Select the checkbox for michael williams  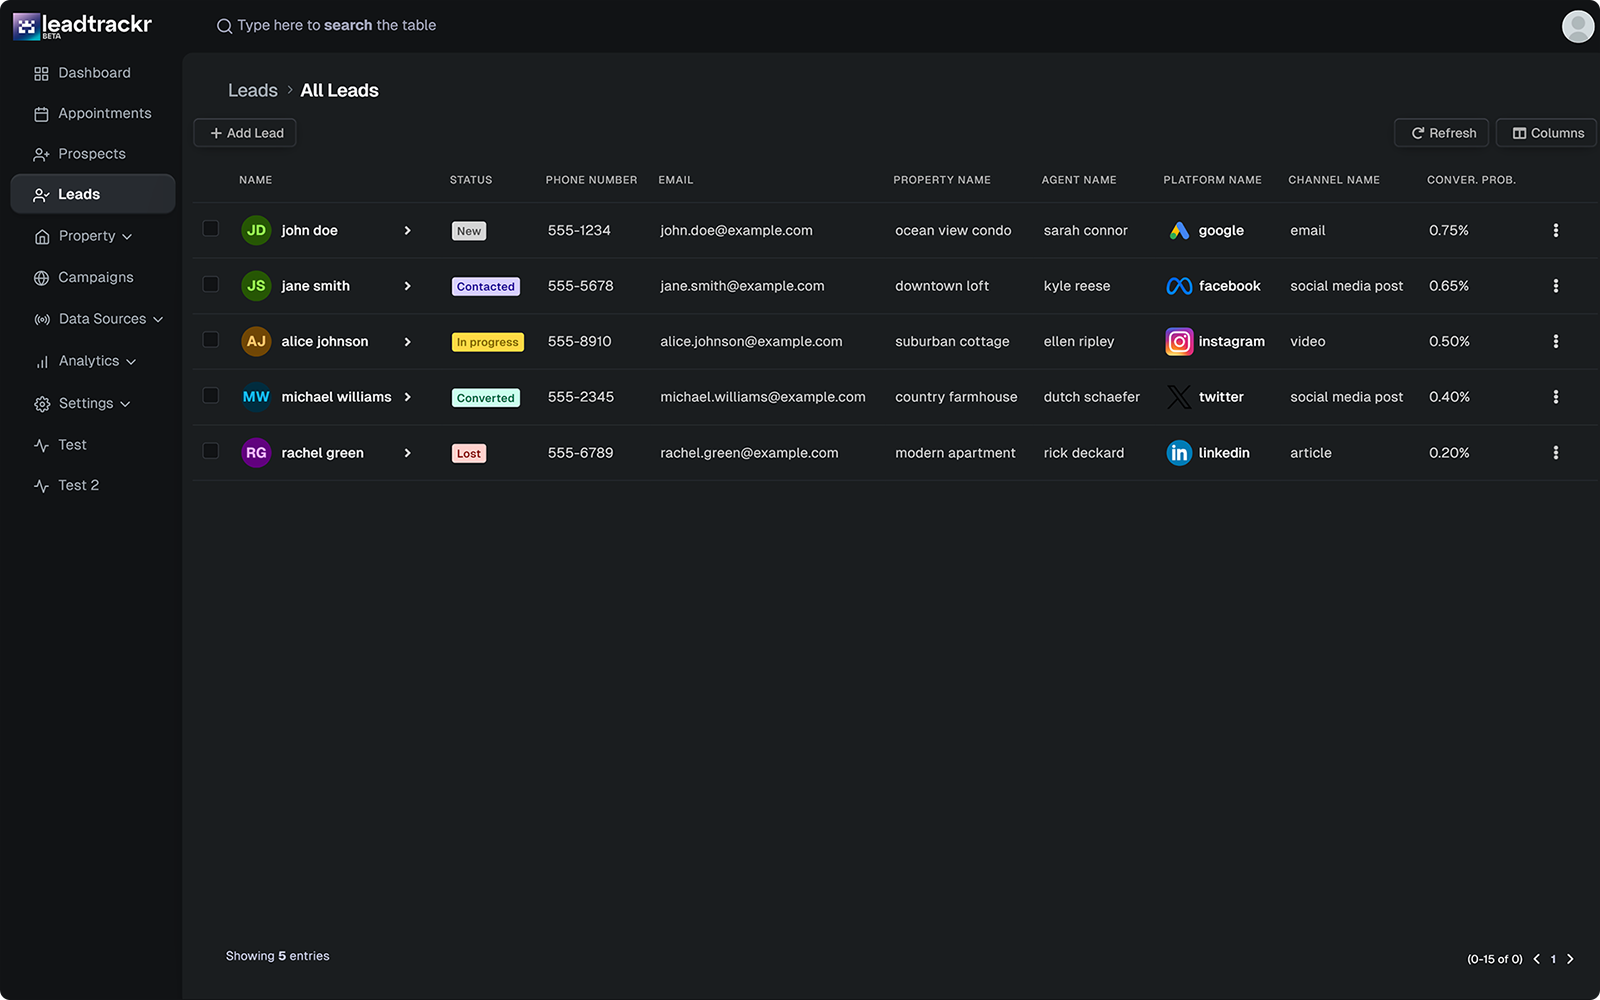click(x=211, y=395)
